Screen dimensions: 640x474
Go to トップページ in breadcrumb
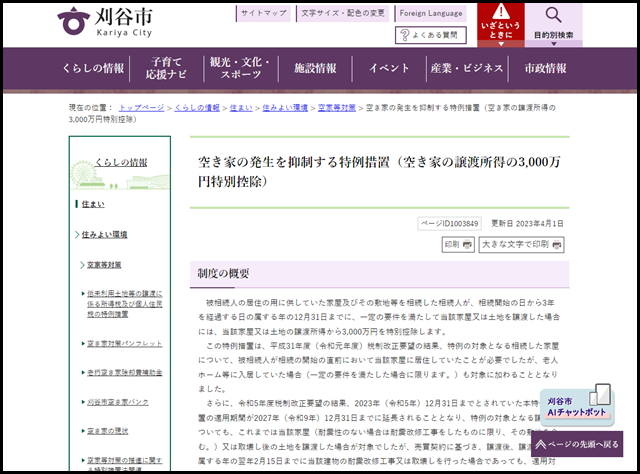point(142,106)
